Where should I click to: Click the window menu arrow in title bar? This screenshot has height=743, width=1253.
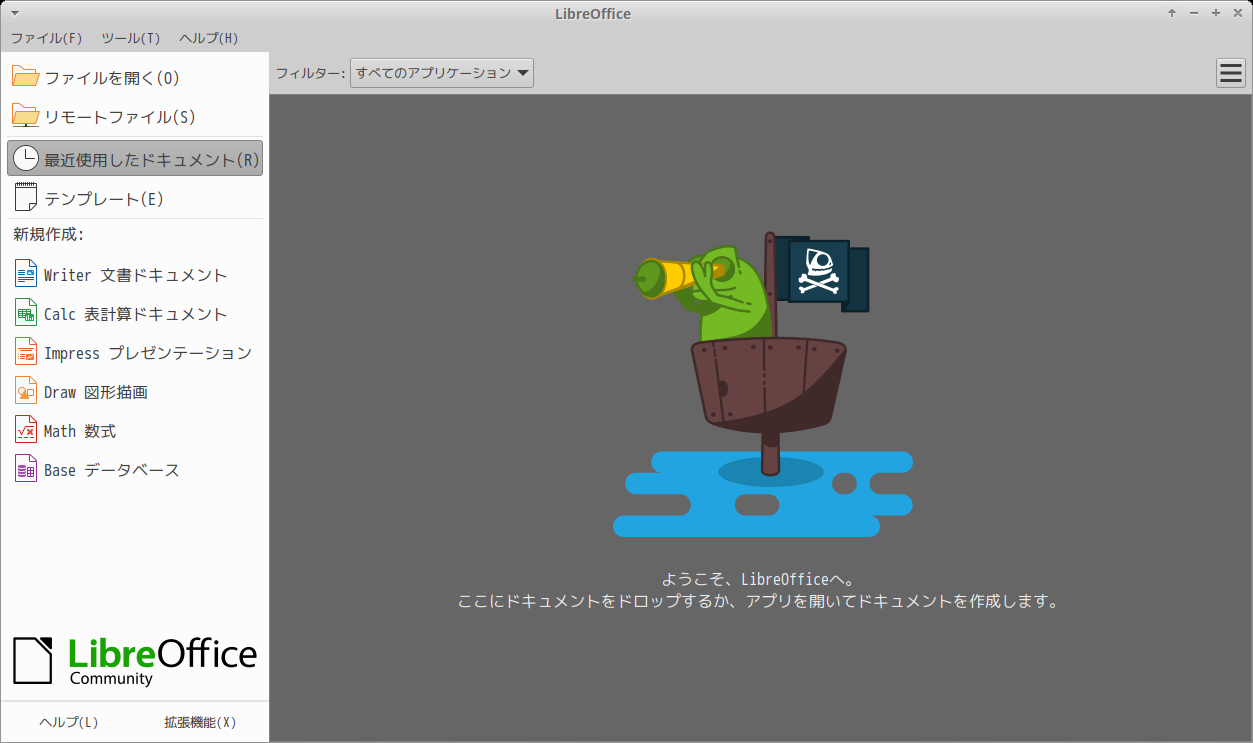[14, 13]
